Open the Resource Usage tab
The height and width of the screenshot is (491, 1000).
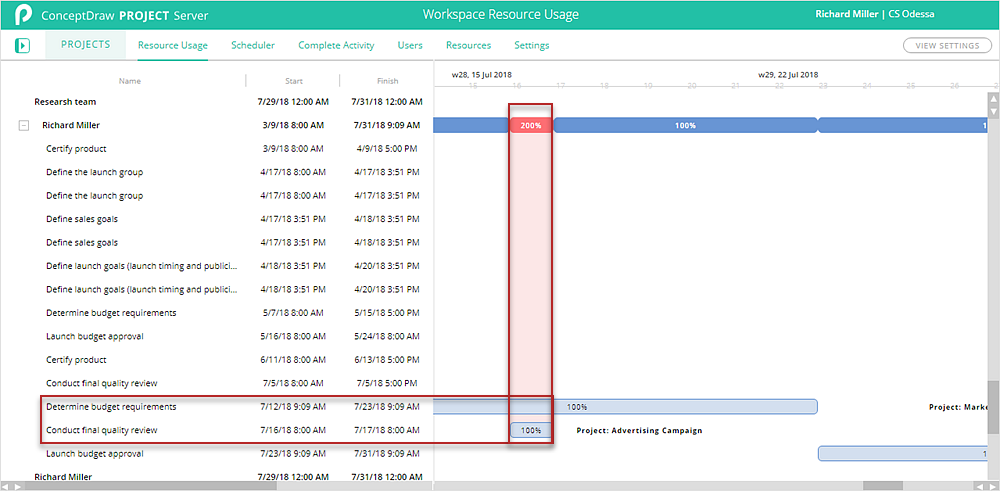173,46
